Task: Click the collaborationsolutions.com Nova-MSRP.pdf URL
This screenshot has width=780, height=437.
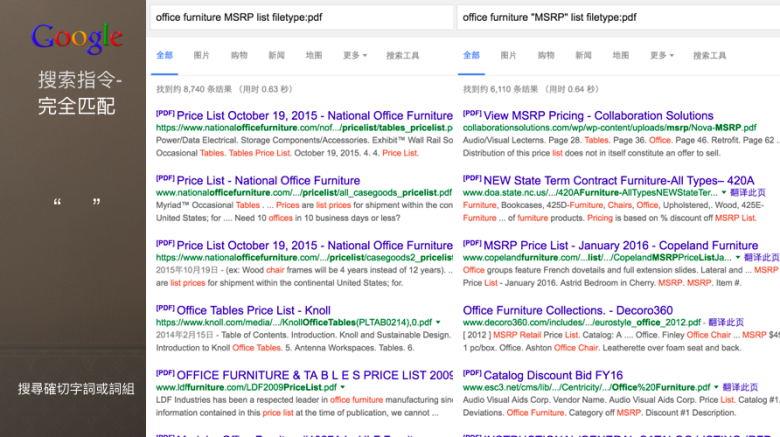Action: coord(609,128)
